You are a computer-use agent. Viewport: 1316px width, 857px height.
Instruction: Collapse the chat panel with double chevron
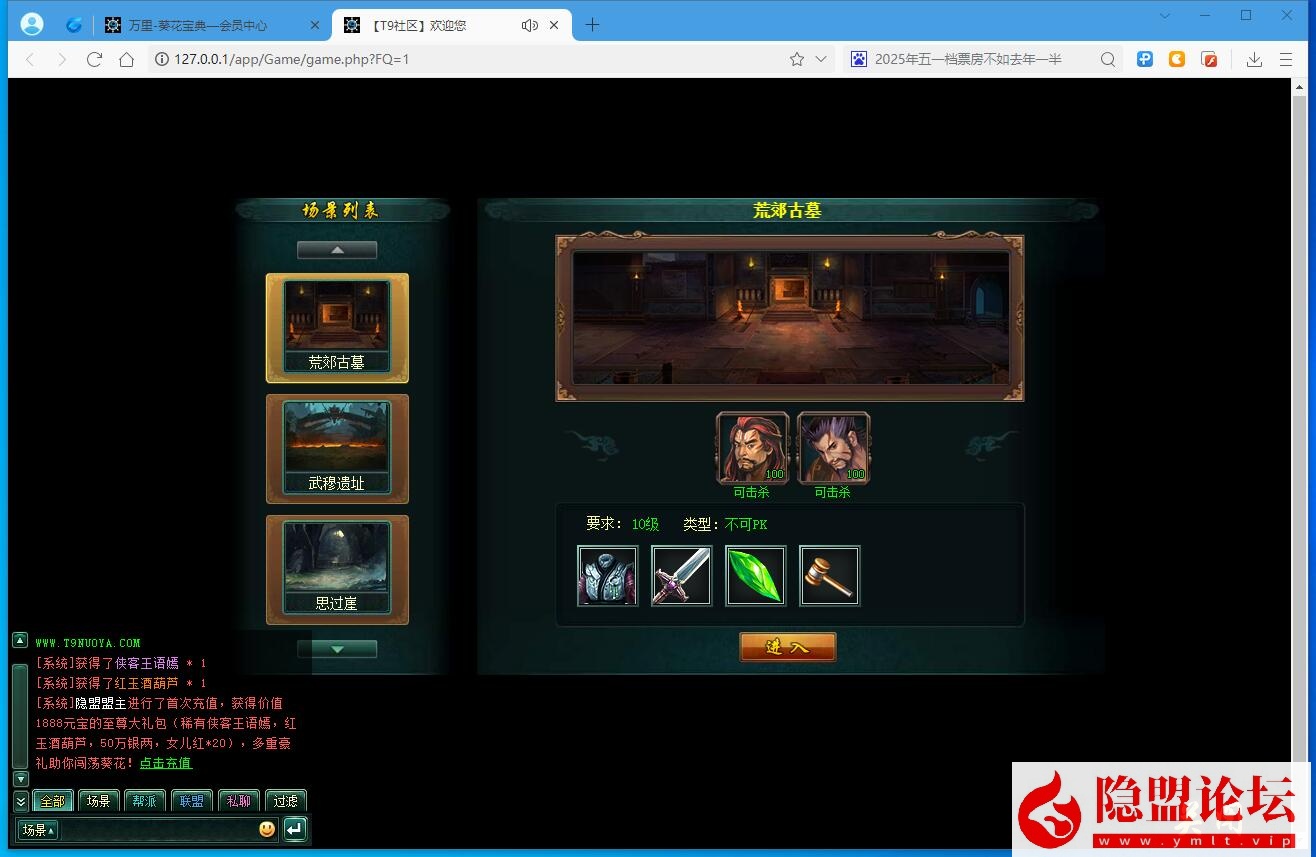tap(20, 802)
